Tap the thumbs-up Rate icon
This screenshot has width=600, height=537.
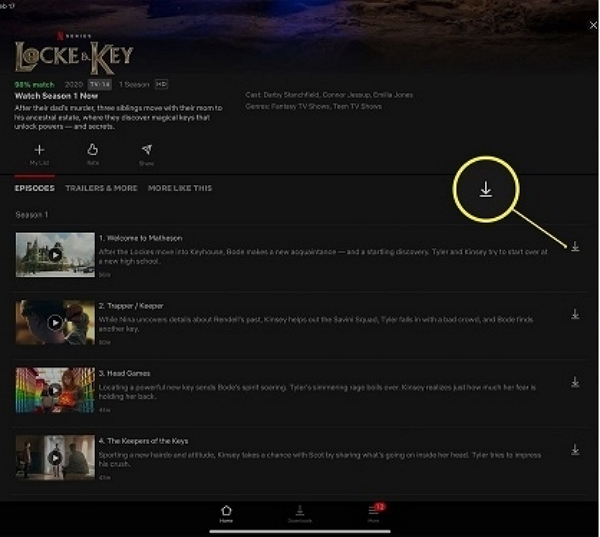click(93, 151)
